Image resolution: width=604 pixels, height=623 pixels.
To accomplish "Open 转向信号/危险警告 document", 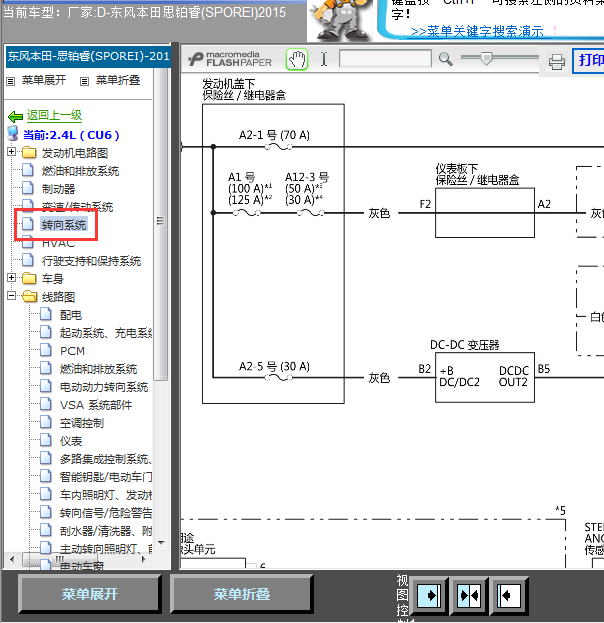I will [106, 513].
